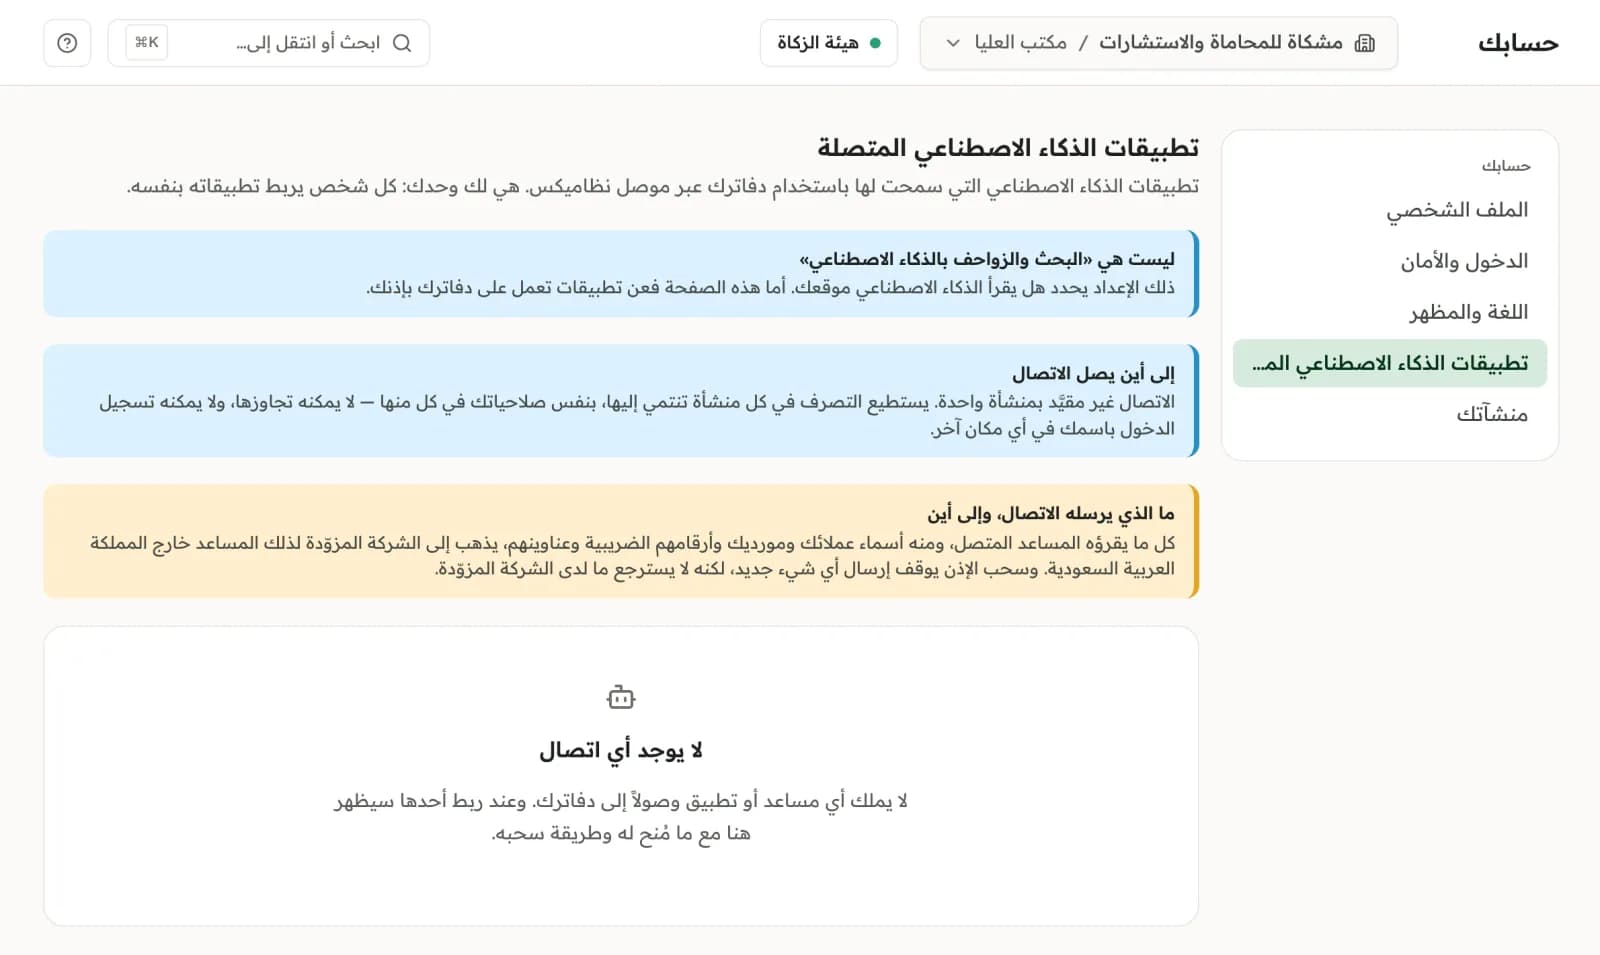Click the ⌘K shortcut badge
The width and height of the screenshot is (1600, 955).
[147, 43]
